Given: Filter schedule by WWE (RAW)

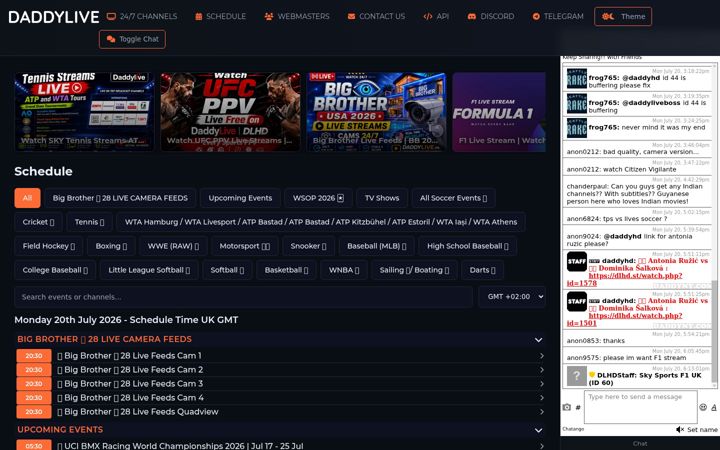Looking at the screenshot, I should click(x=173, y=246).
